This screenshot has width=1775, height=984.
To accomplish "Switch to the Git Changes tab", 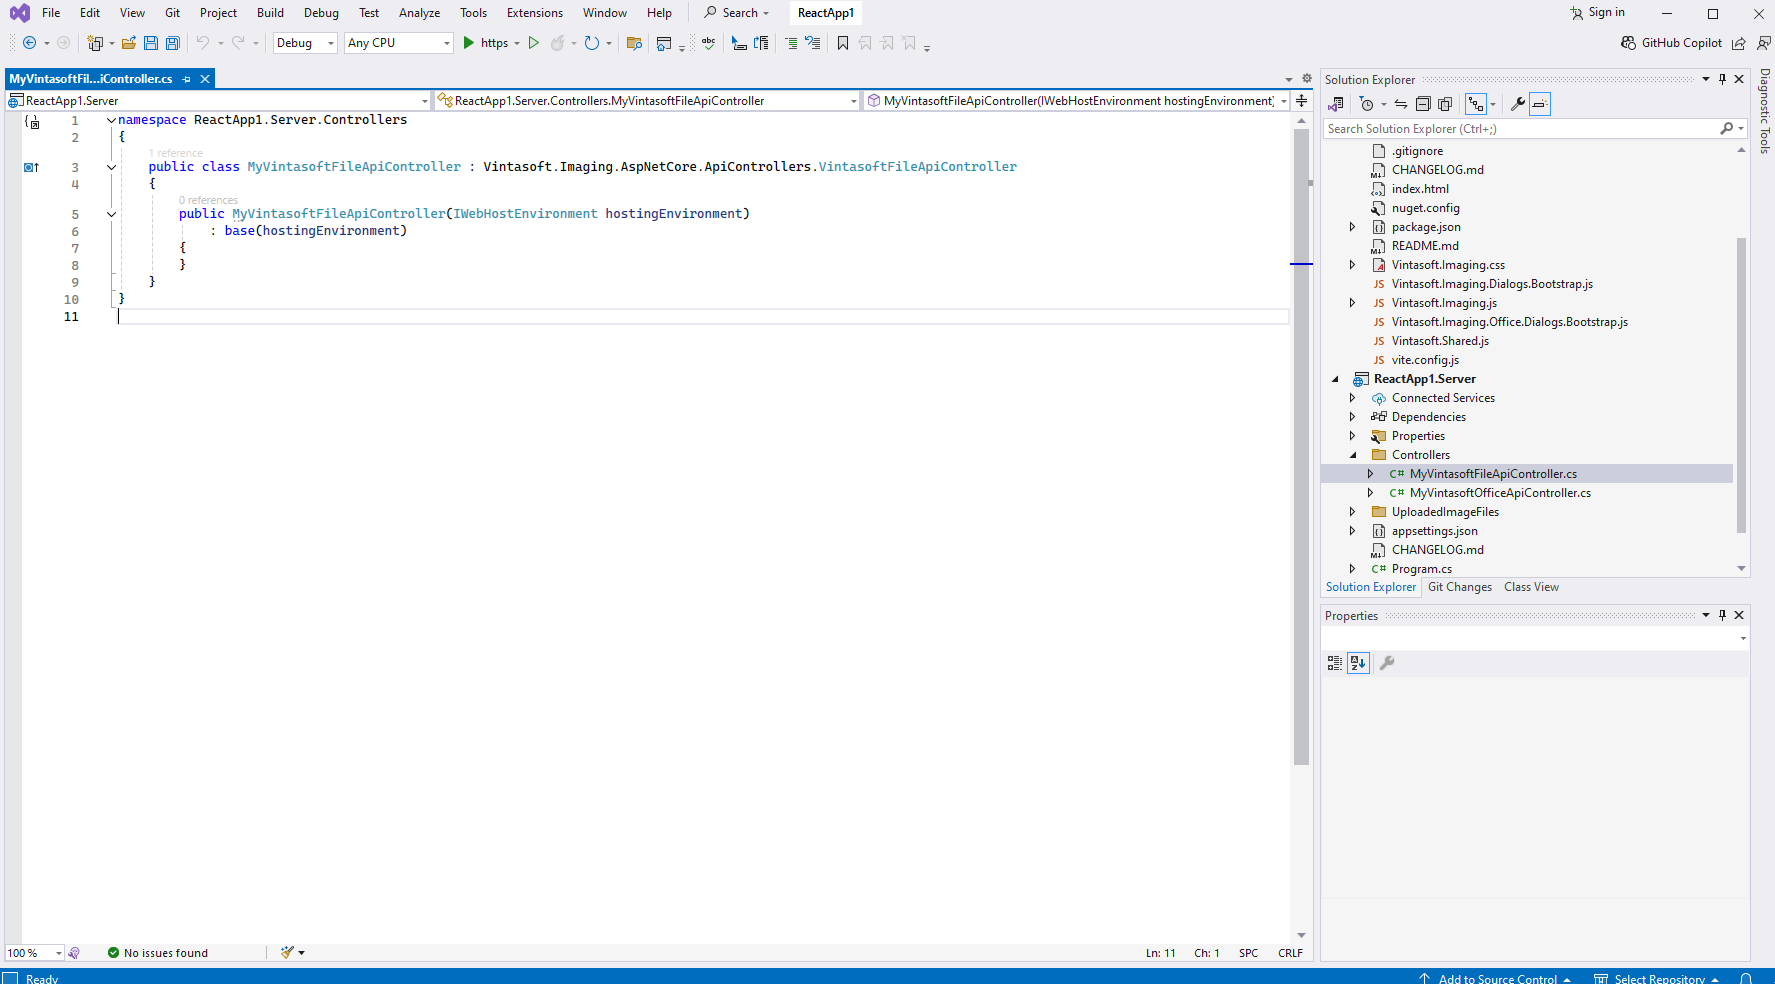I will [1459, 587].
